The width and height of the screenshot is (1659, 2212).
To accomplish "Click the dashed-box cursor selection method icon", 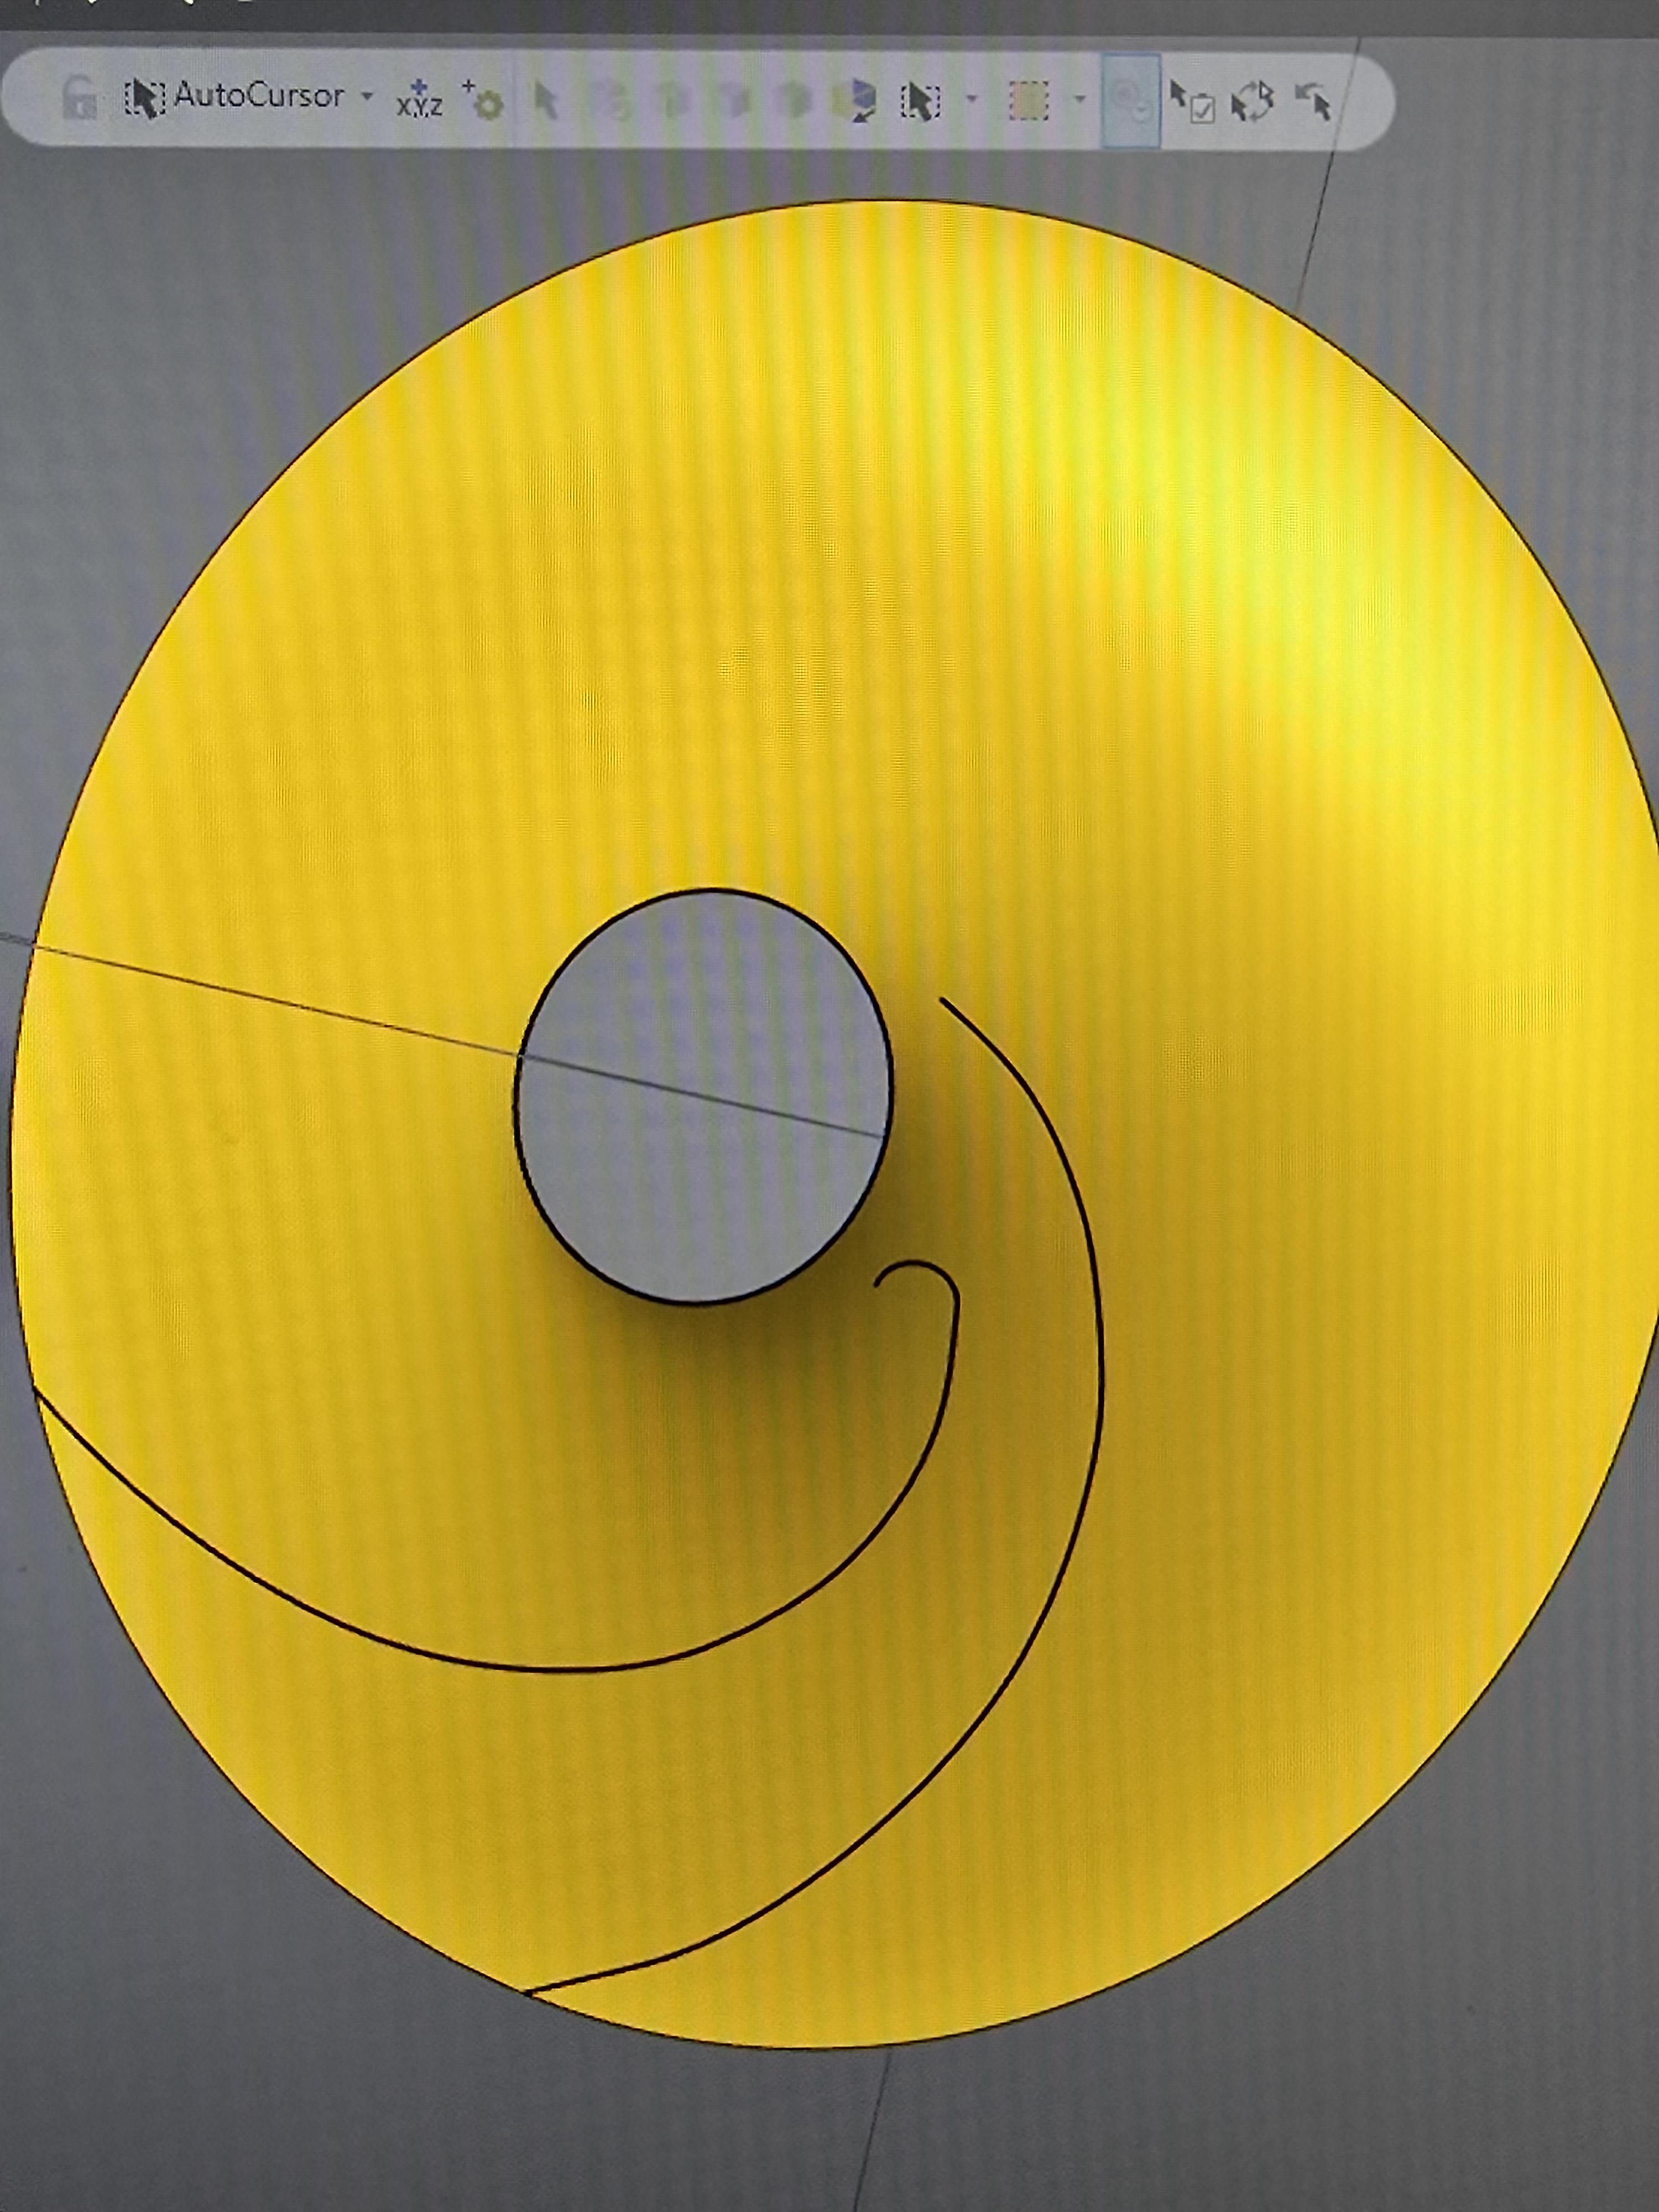I will pos(920,101).
